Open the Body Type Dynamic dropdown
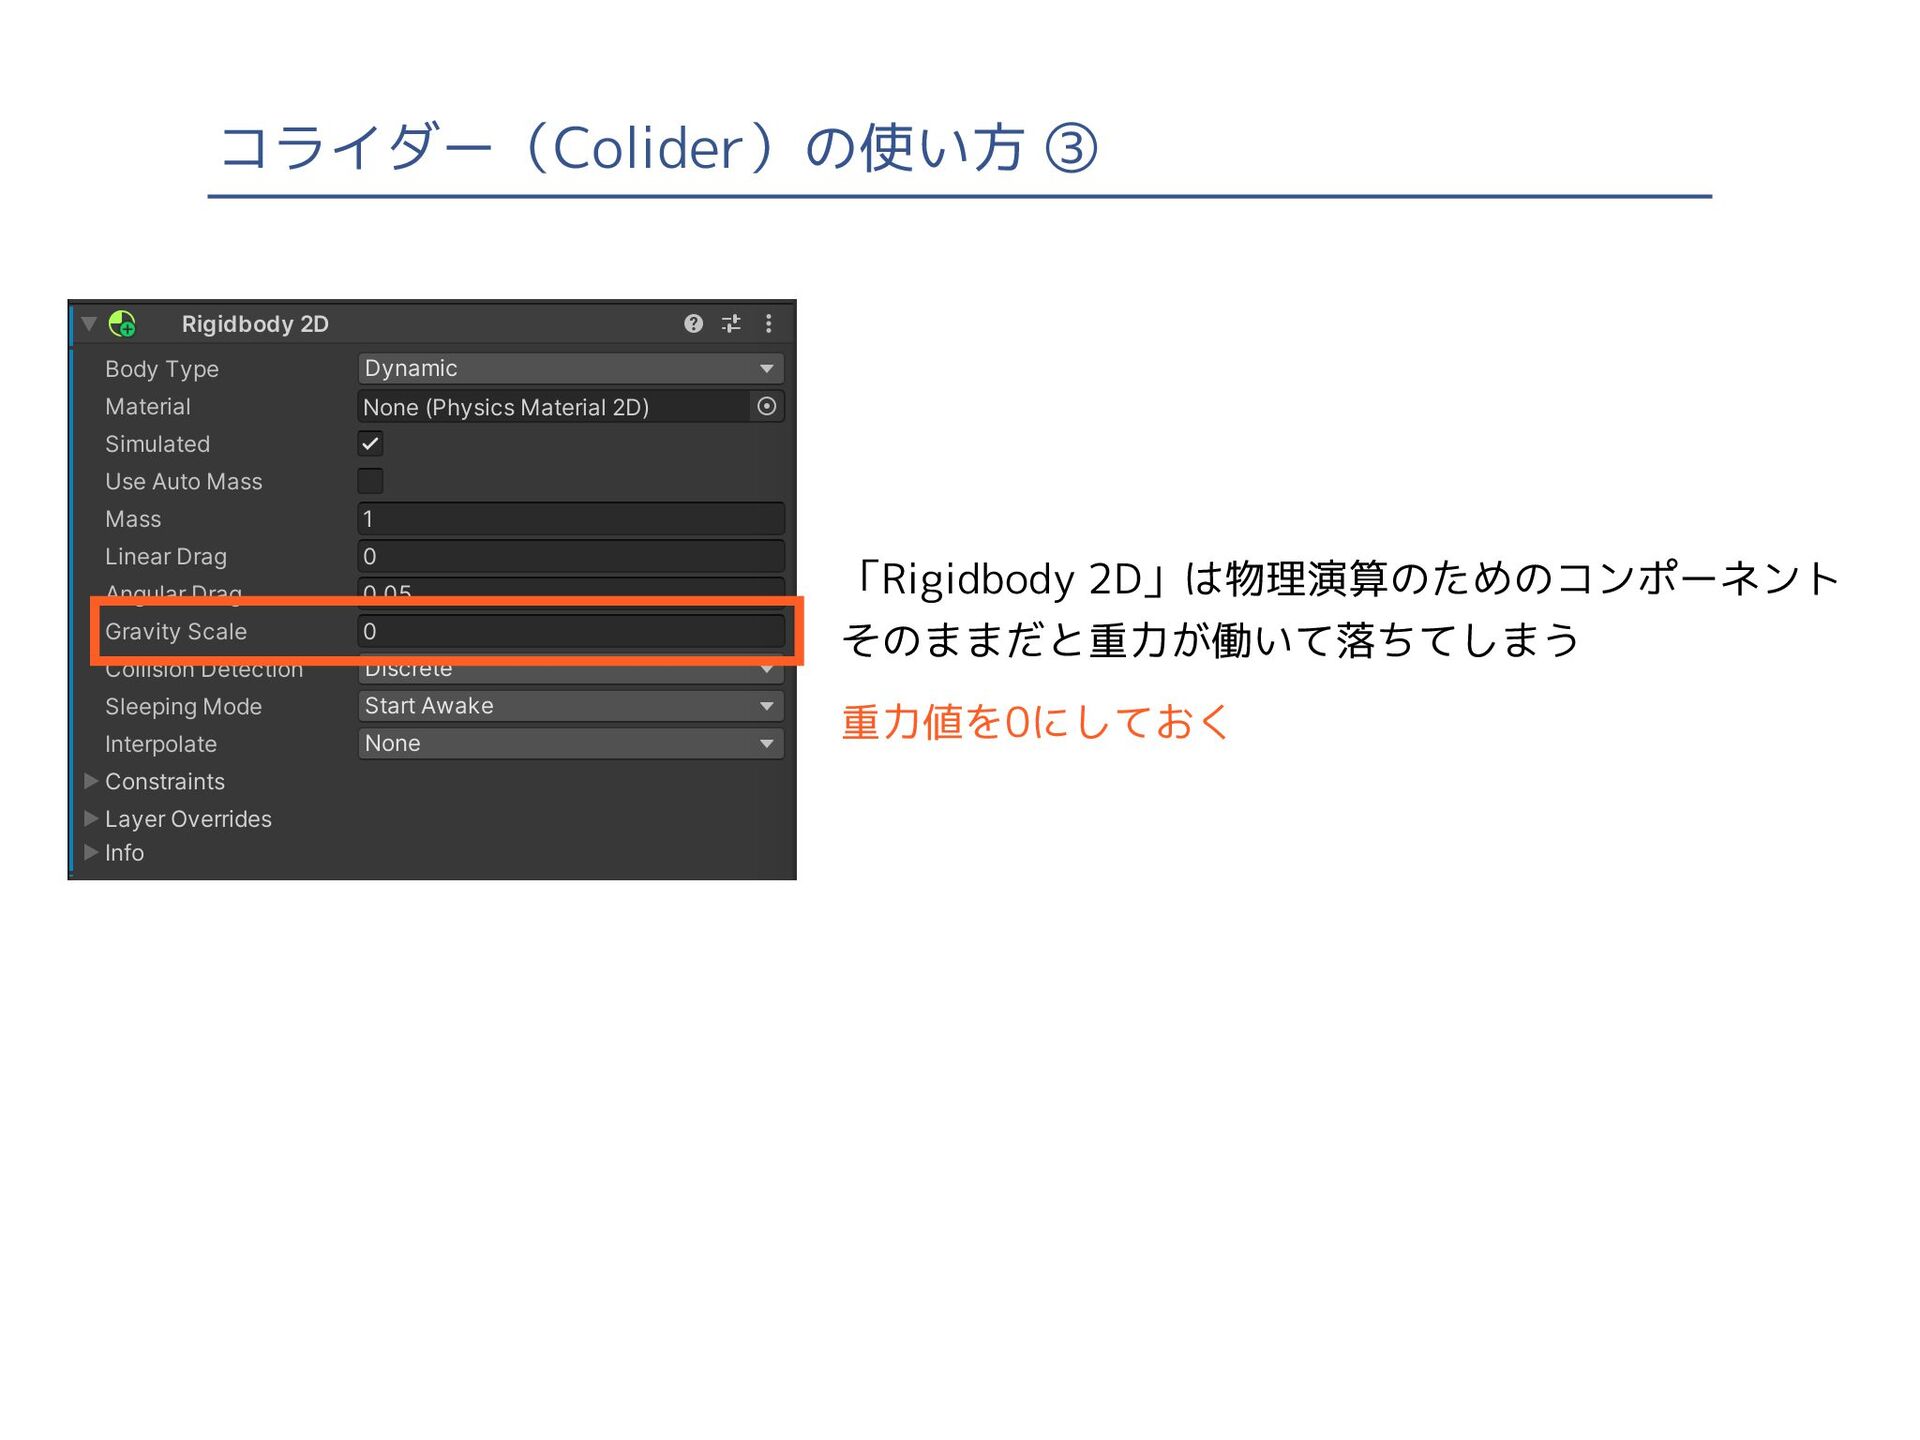 [570, 369]
